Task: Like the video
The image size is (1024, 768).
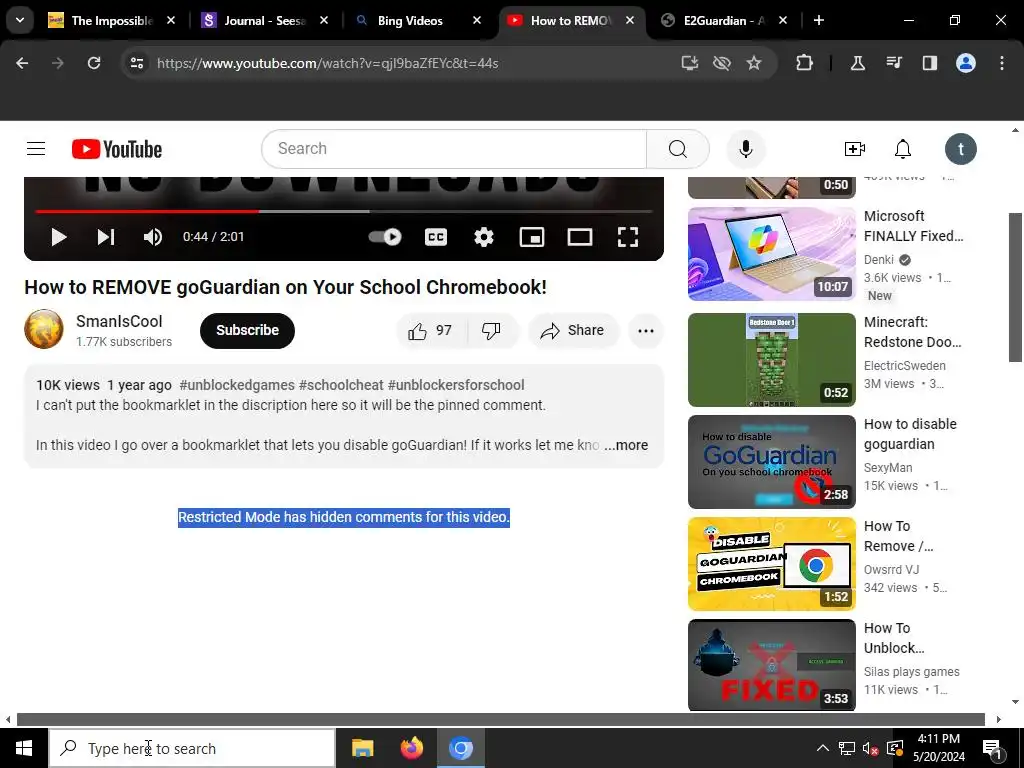Action: tap(431, 330)
